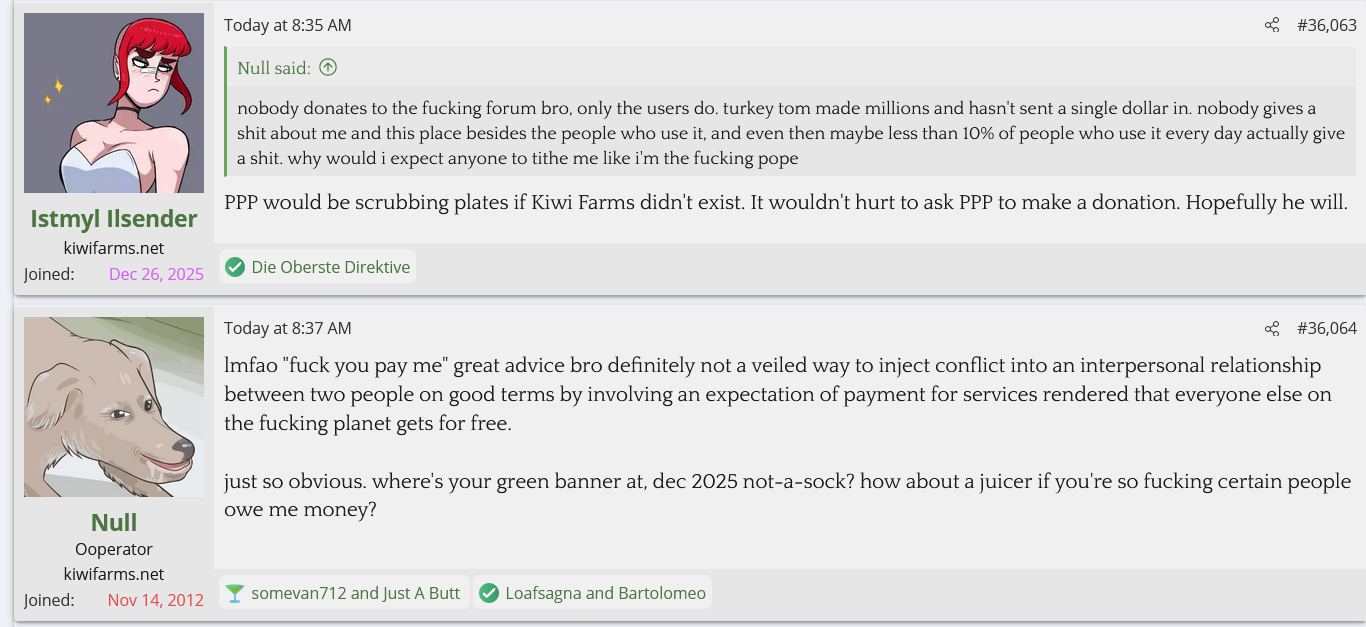Image resolution: width=1366 pixels, height=627 pixels.
Task: Click cocktail glass reaction icon under Null's post
Action: [235, 593]
